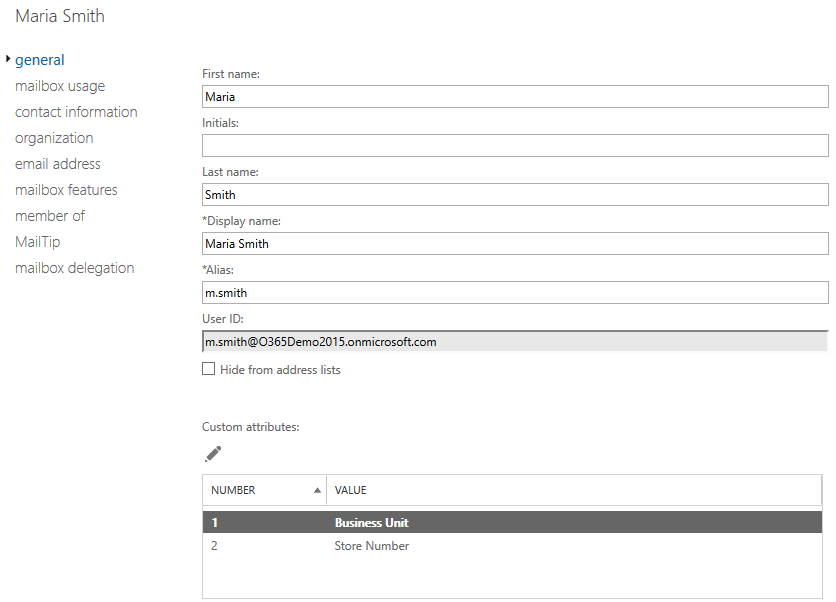The width and height of the screenshot is (836, 602).
Task: Switch to mailbox features section
Action: [x=66, y=190]
